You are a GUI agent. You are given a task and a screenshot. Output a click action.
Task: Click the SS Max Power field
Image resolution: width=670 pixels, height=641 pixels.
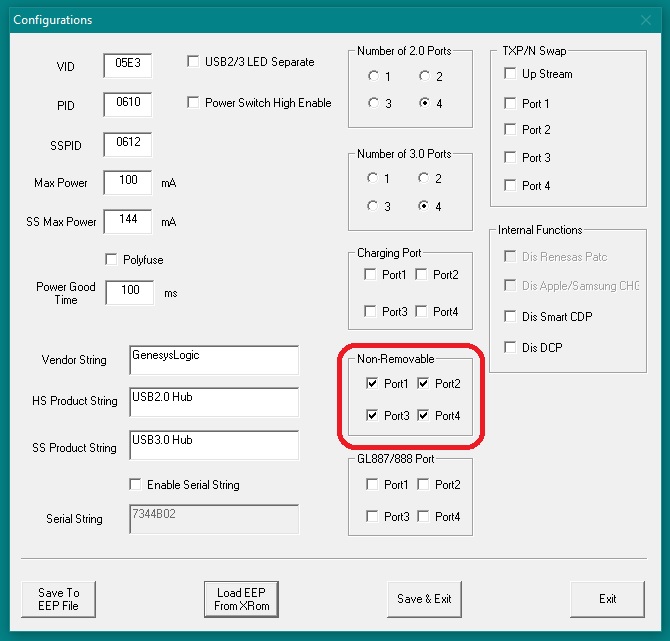pos(127,222)
